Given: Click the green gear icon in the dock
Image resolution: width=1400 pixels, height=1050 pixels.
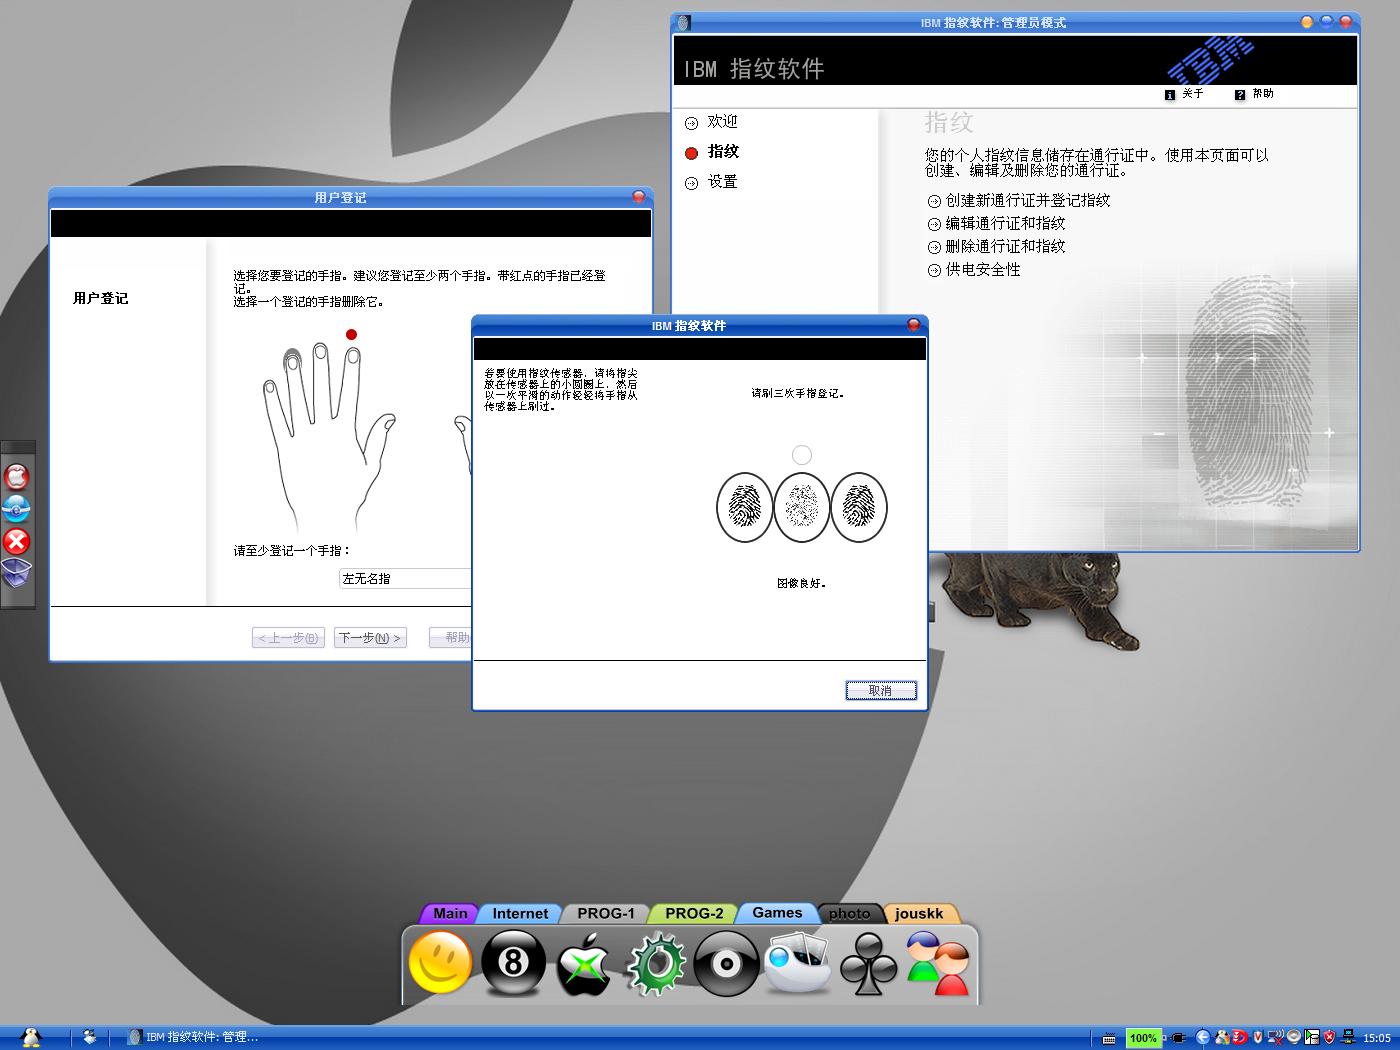Looking at the screenshot, I should tap(656, 964).
